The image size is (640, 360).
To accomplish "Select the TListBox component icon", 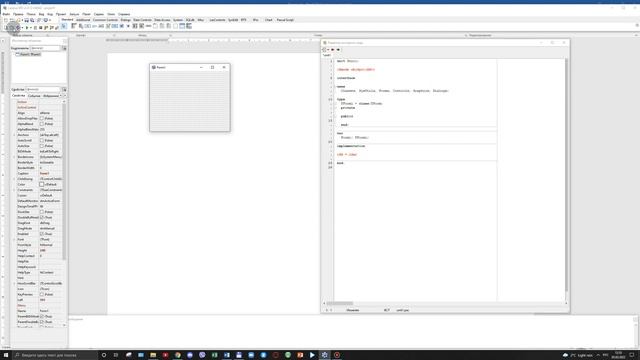I will coord(135,26).
